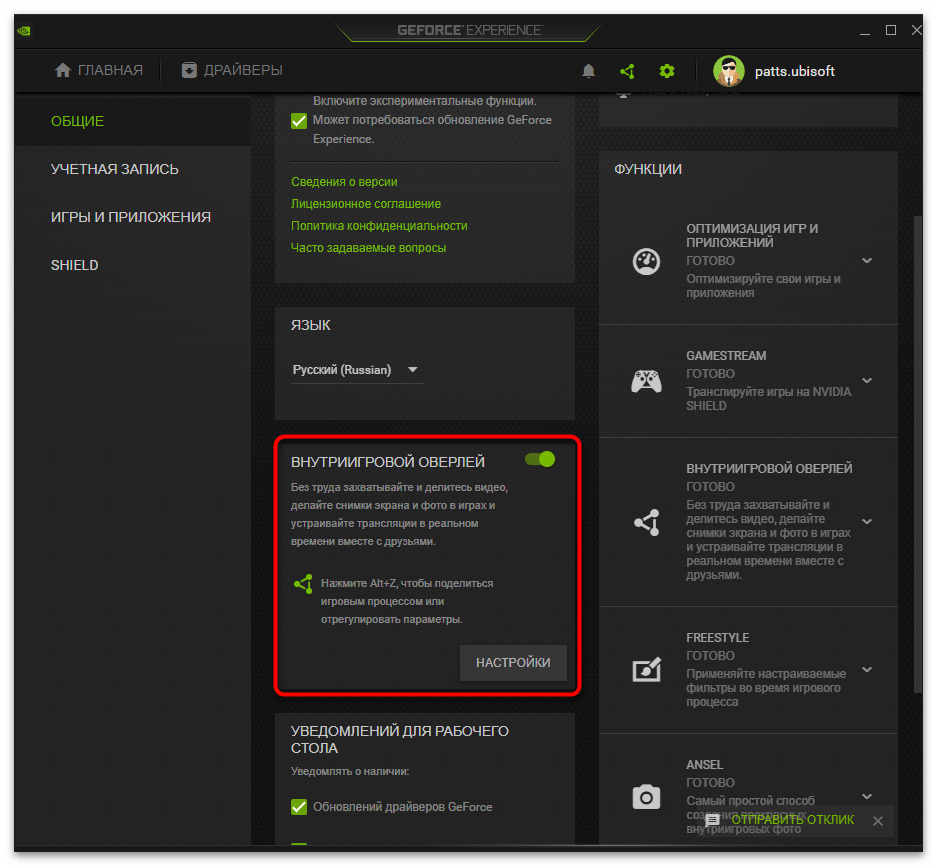
Task: Click the home icon next to ГЛАВНАЯ
Action: pyautogui.click(x=63, y=71)
